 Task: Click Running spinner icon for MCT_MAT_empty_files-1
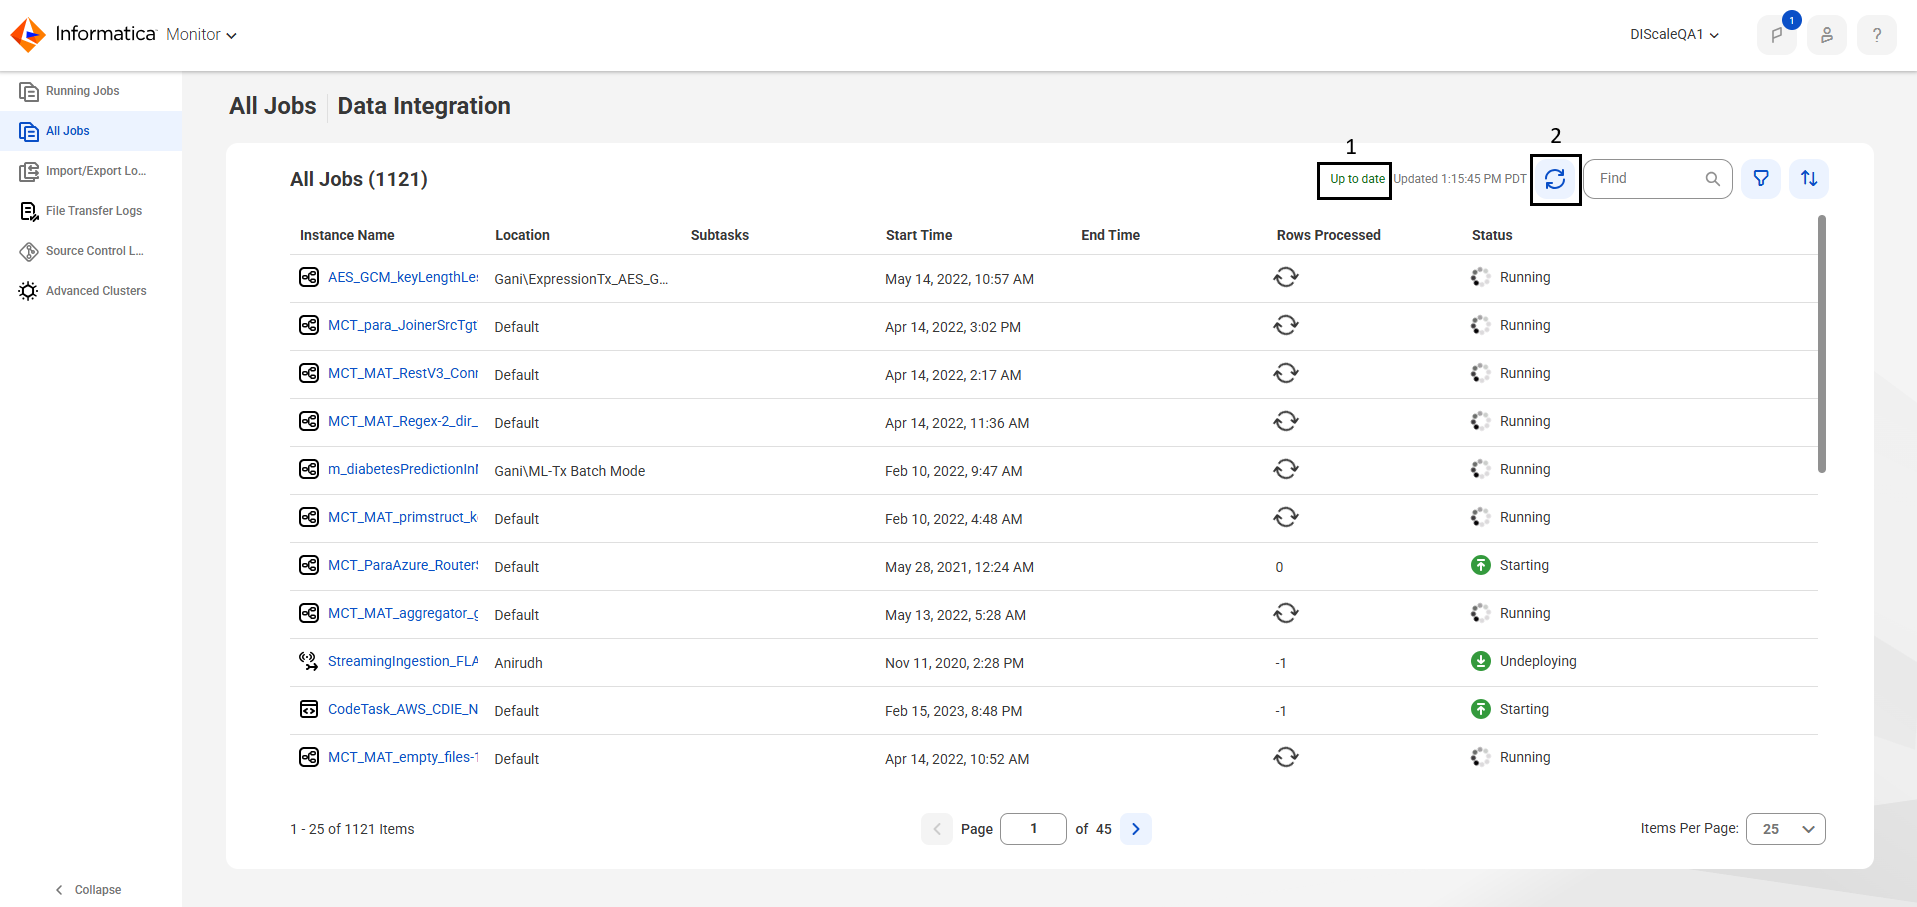pos(1481,757)
